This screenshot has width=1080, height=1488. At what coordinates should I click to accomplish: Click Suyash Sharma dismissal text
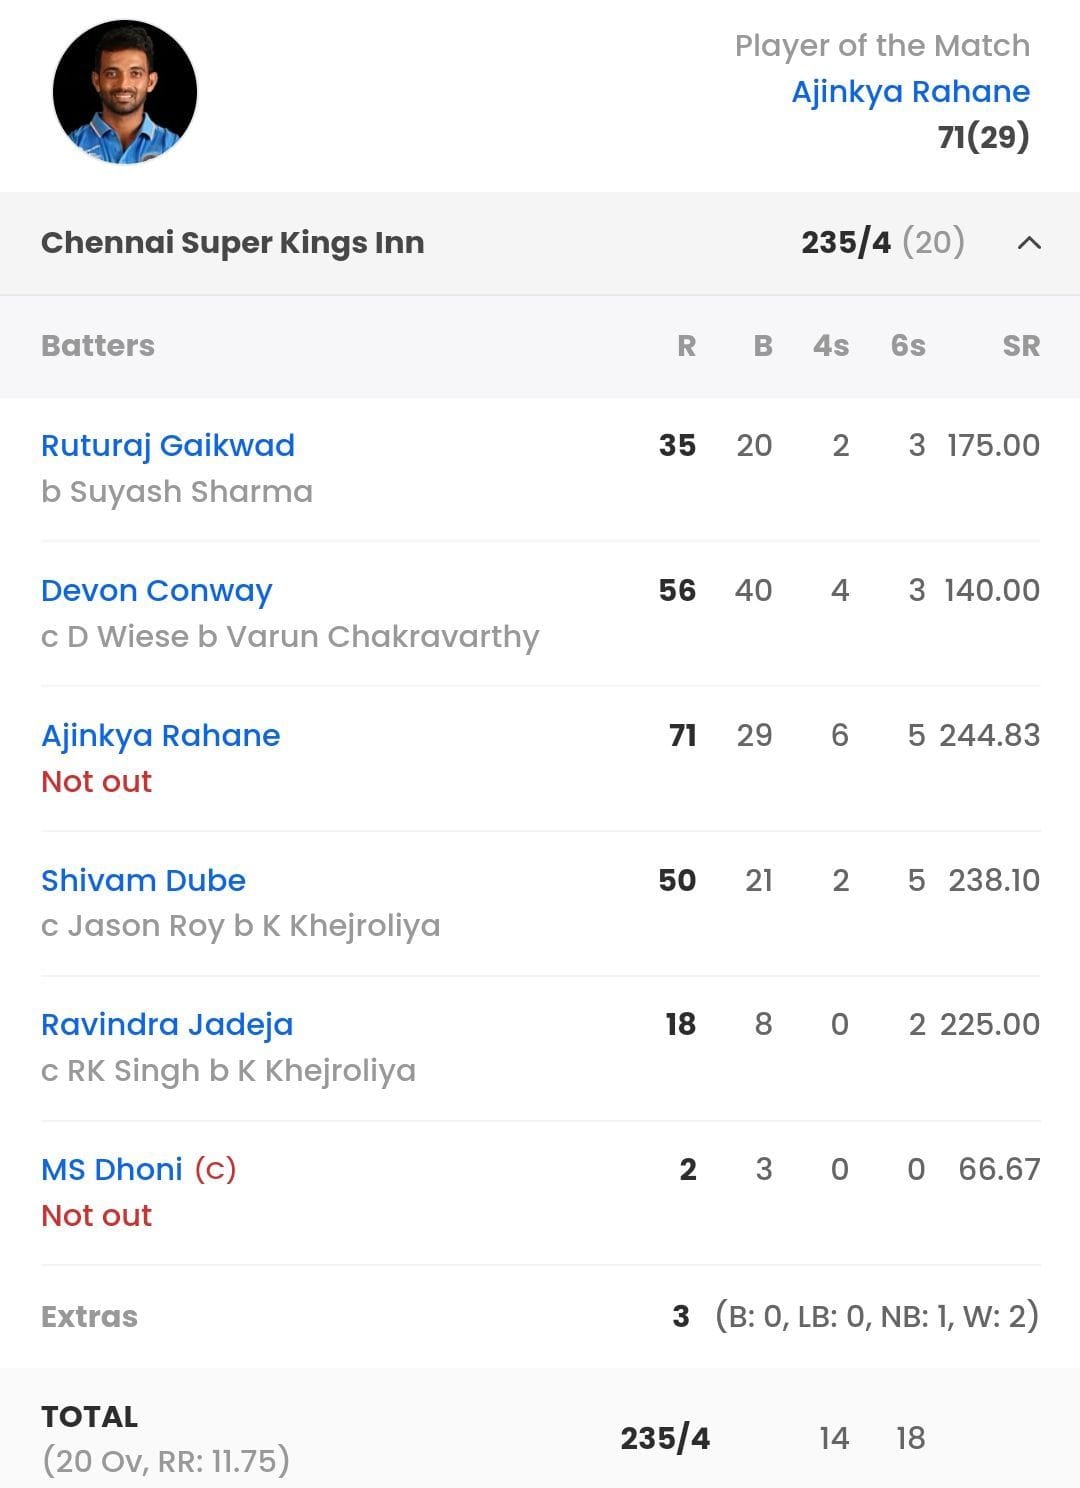click(176, 492)
